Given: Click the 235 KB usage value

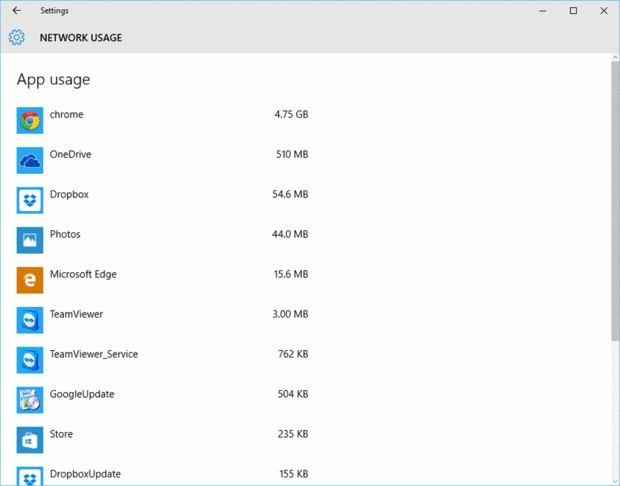Looking at the screenshot, I should click(x=293, y=434).
